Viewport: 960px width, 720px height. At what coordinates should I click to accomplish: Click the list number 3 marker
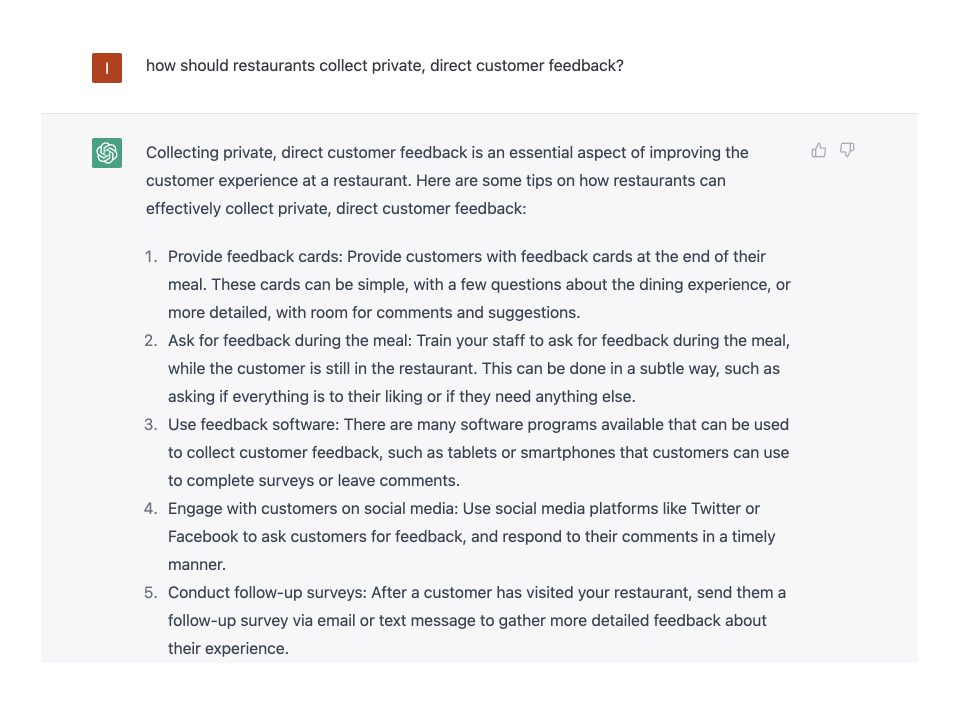151,425
